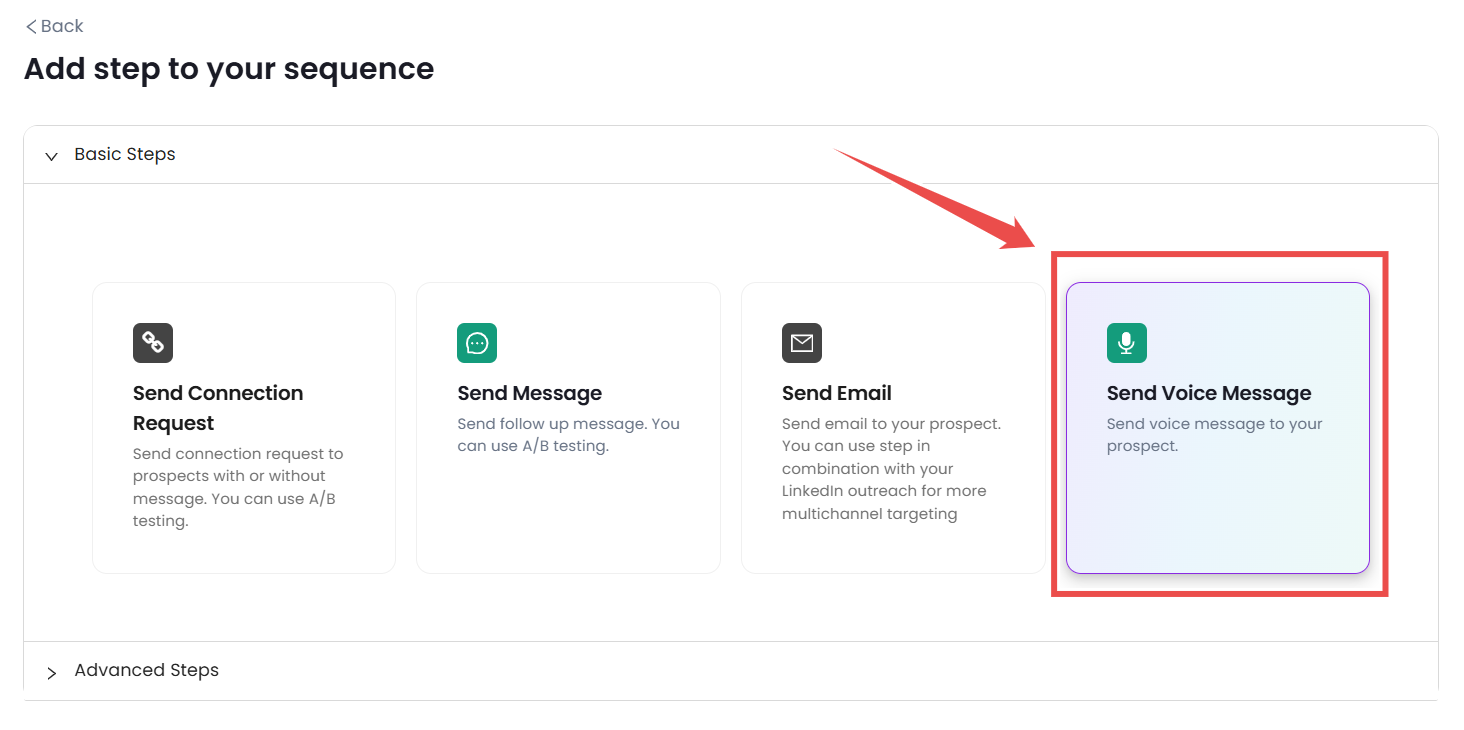Choose the Send Email step card
Viewport: 1464px width, 730px height.
893,428
